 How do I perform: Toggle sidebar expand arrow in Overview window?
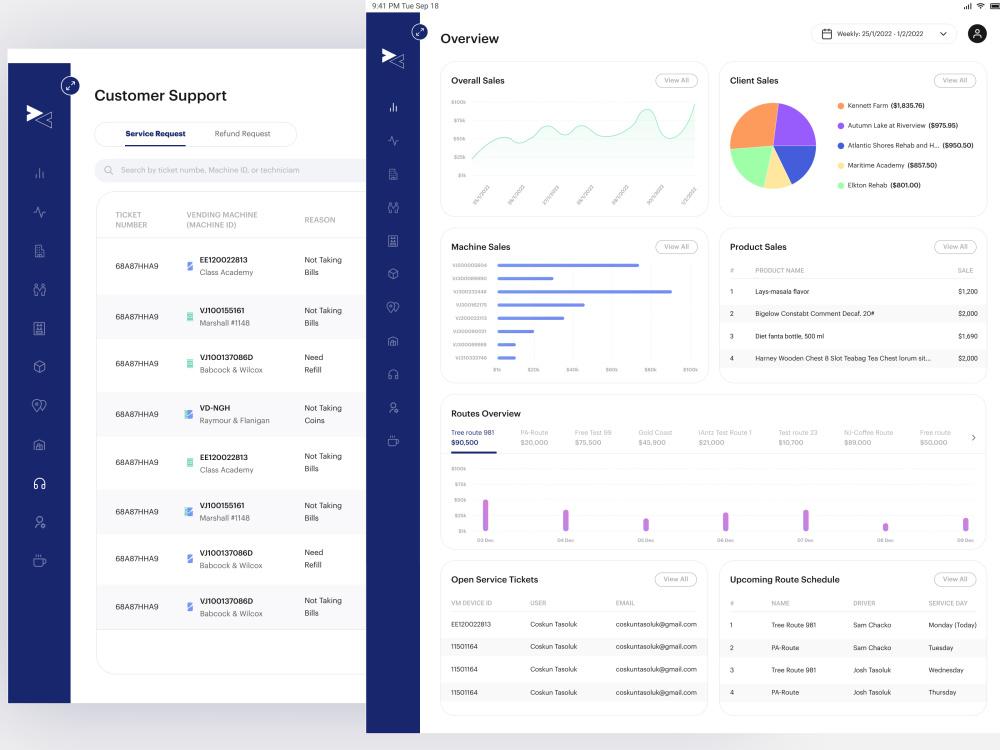[419, 31]
